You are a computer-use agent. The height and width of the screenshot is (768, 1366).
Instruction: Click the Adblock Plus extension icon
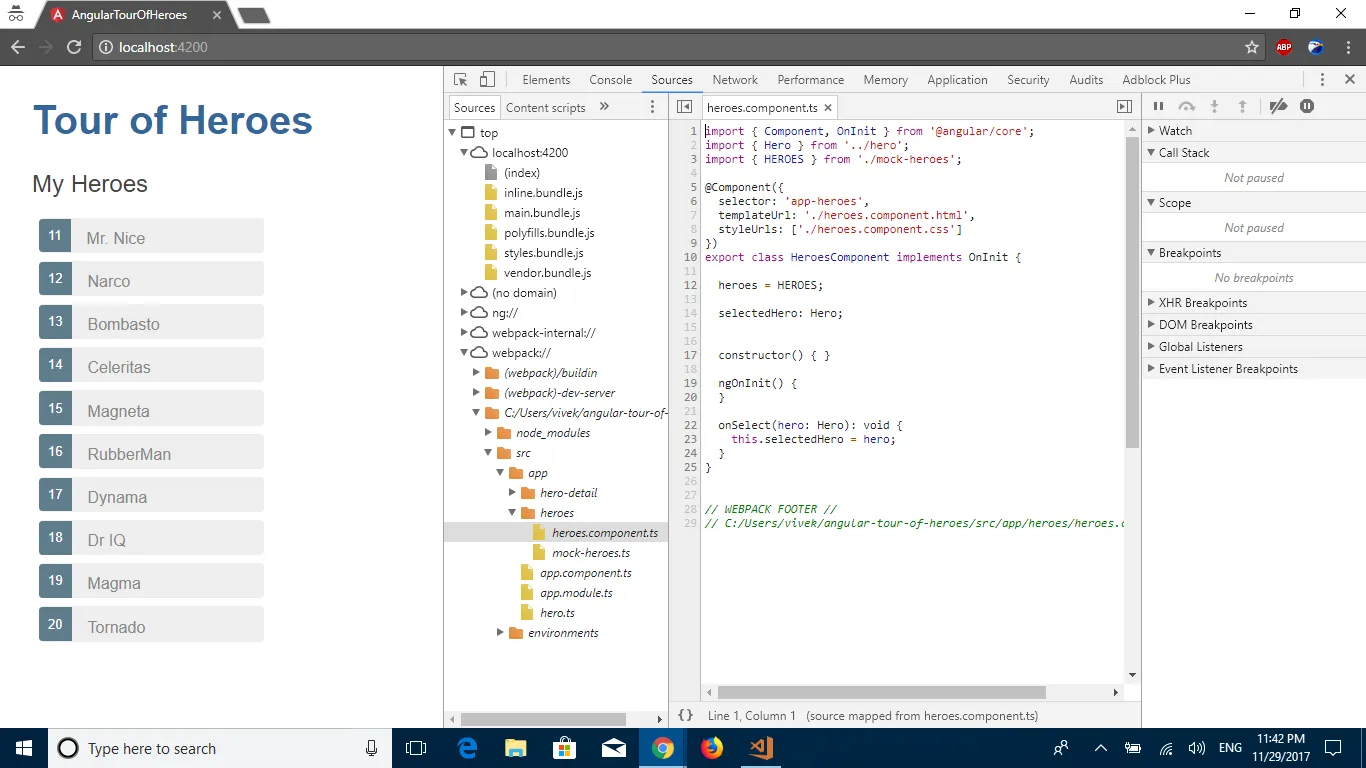[x=1283, y=47]
